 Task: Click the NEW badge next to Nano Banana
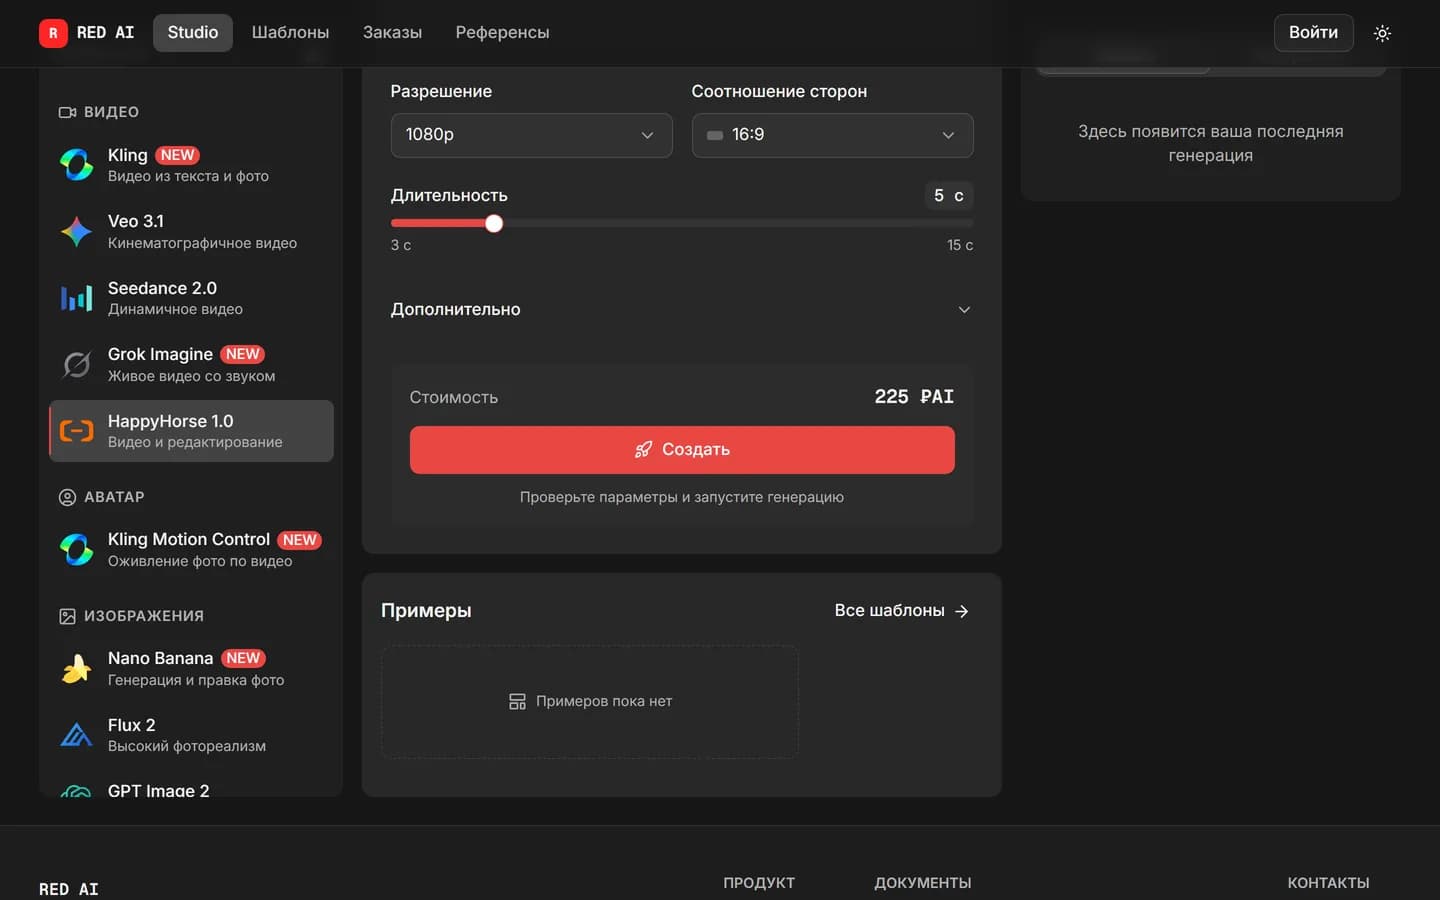pyautogui.click(x=243, y=658)
